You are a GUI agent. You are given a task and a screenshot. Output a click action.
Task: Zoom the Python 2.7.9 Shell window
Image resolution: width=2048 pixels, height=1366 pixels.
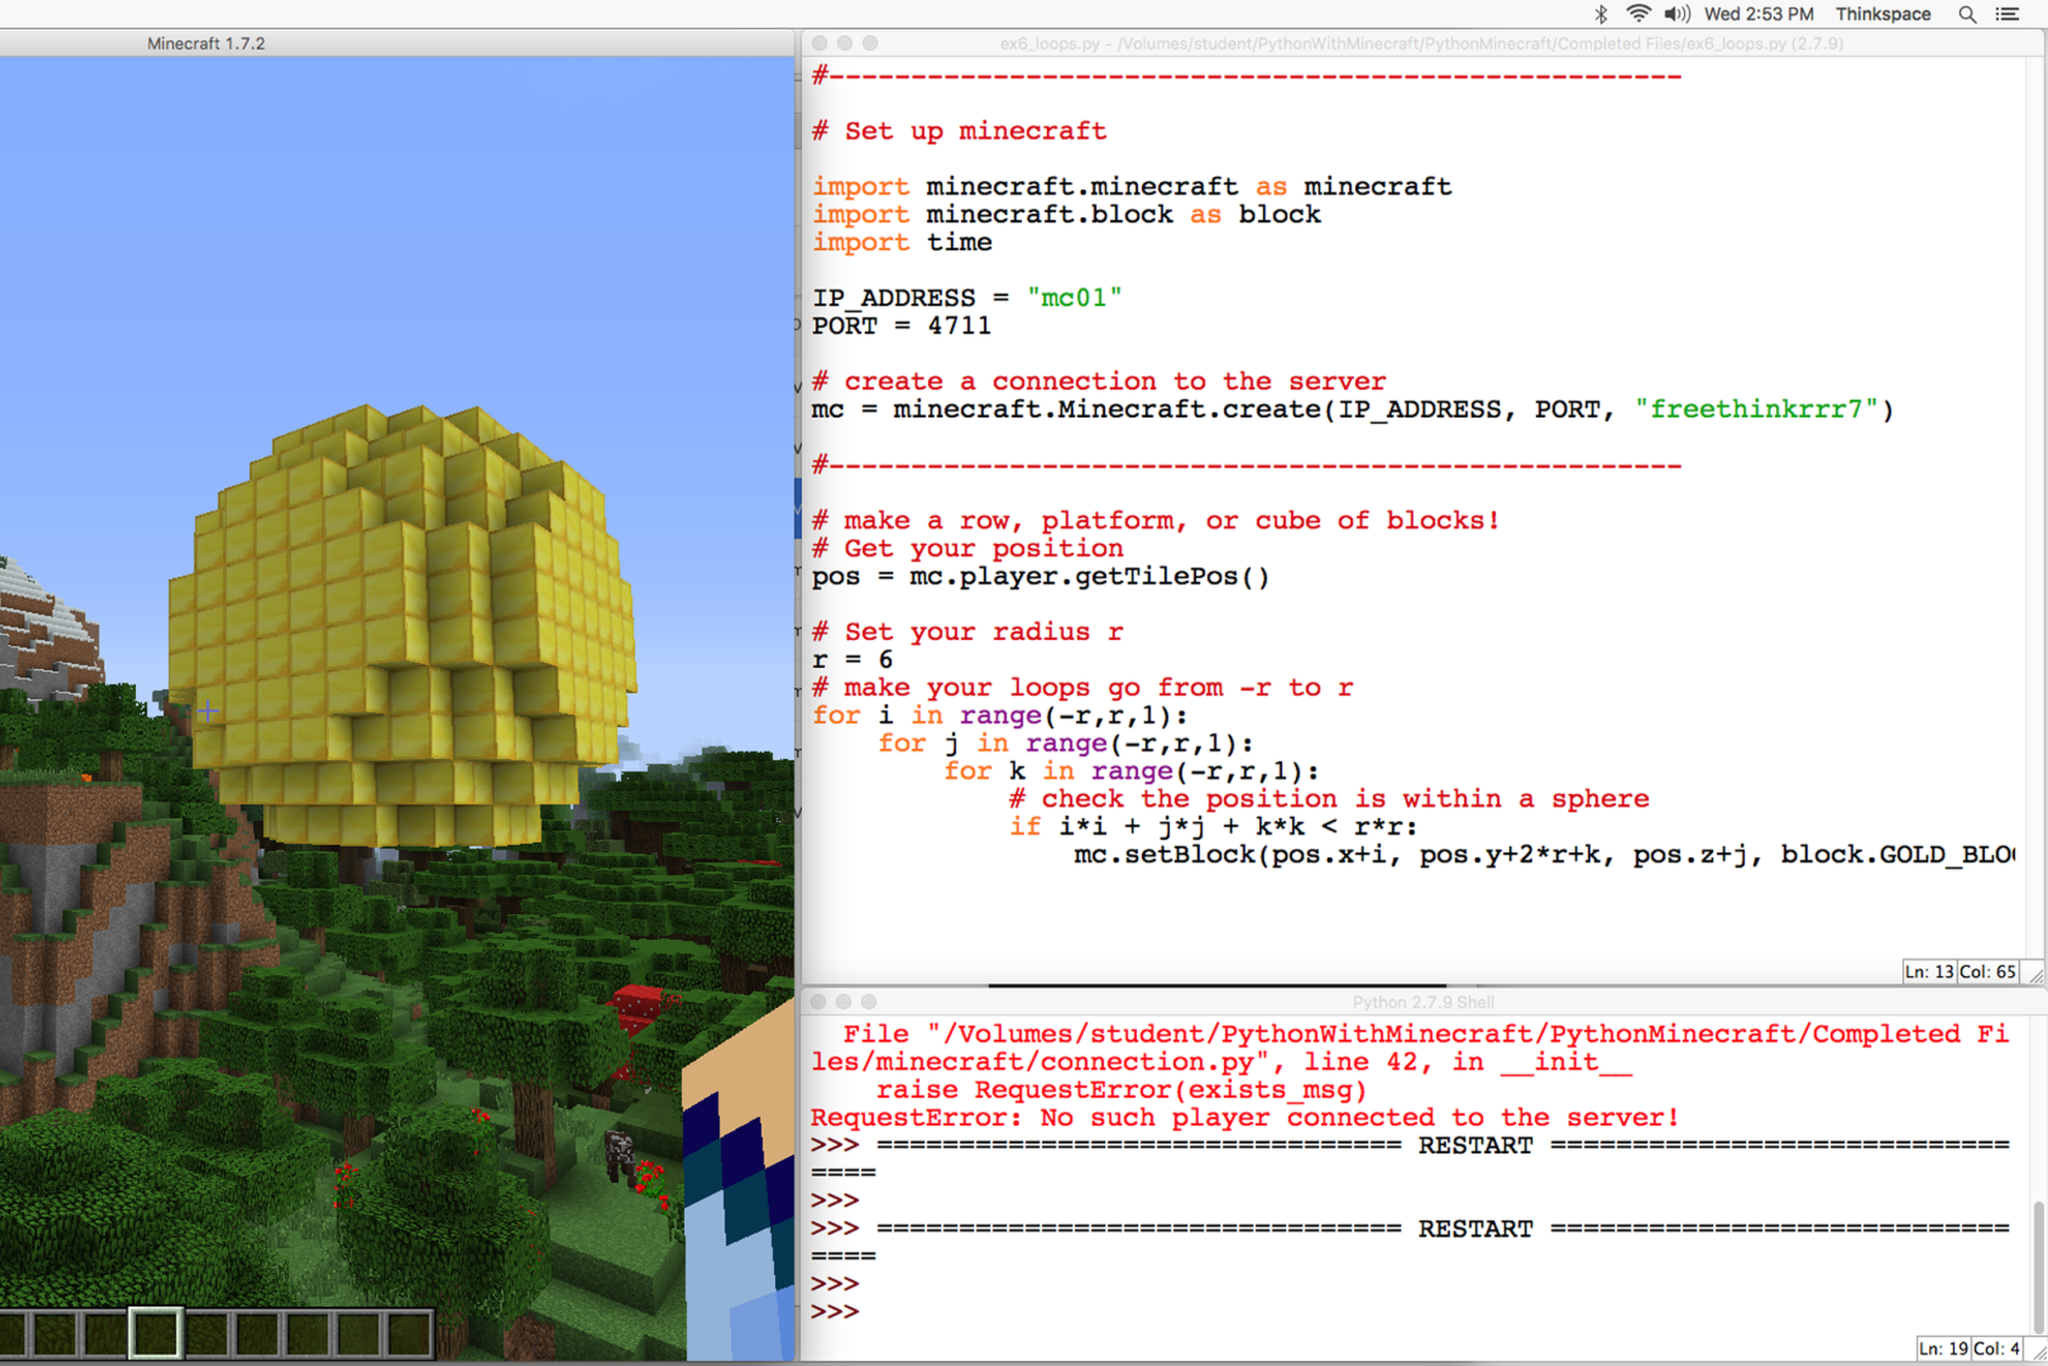868,1001
